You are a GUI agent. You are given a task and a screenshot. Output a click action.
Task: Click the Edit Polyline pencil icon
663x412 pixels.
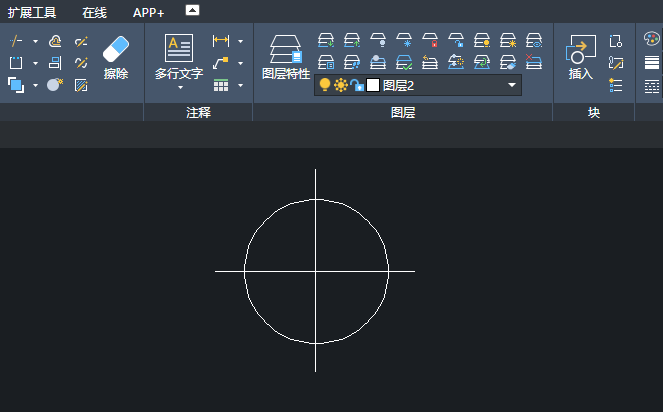pyautogui.click(x=81, y=41)
